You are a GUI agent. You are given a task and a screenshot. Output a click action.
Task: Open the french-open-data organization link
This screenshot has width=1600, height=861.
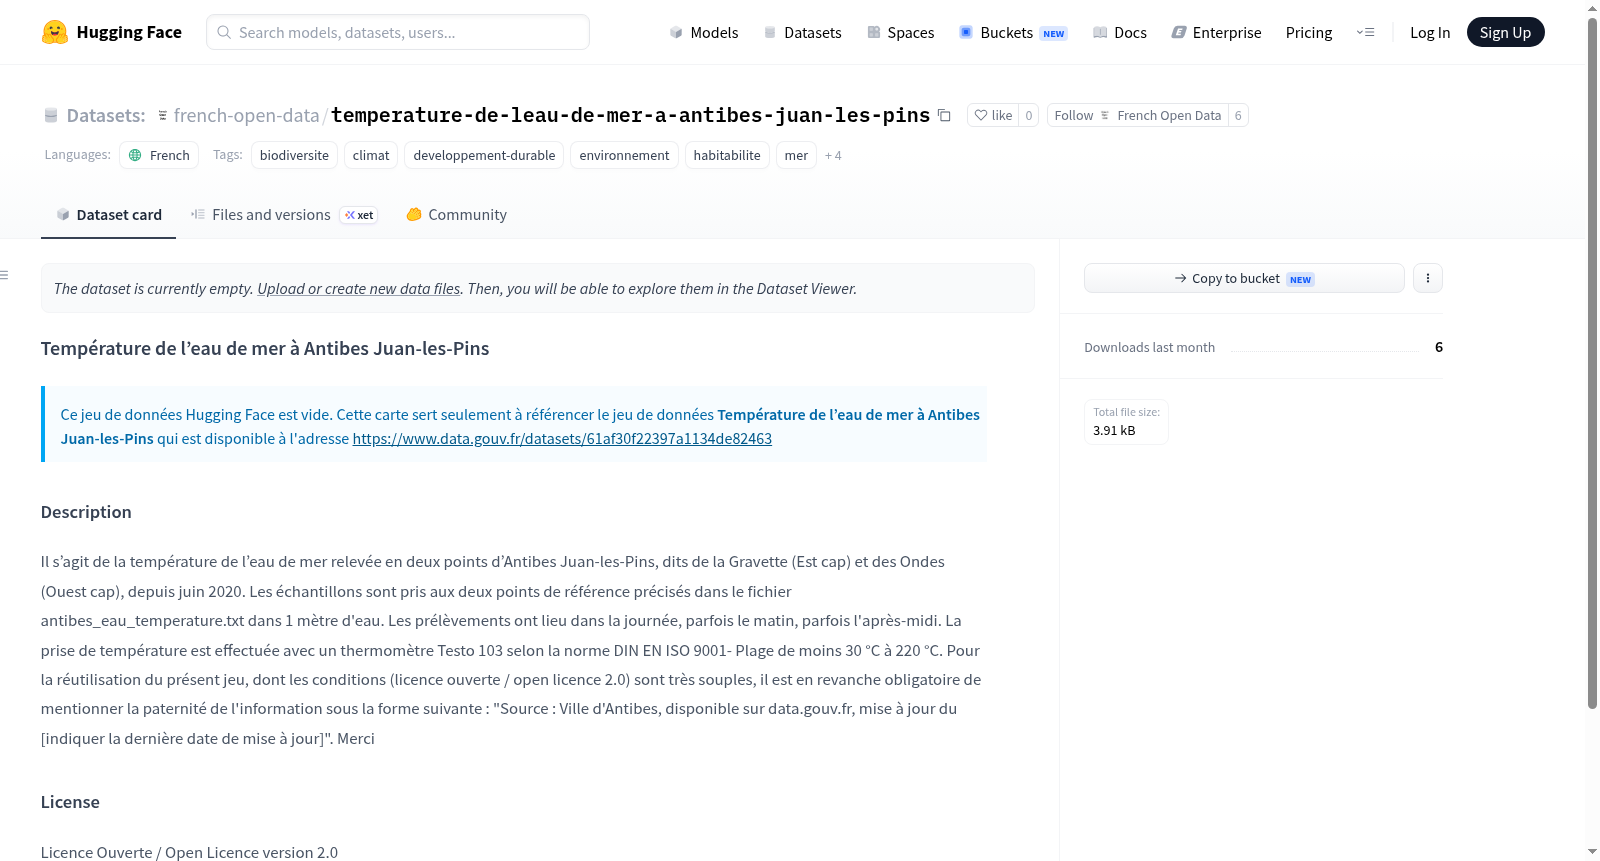tap(246, 115)
